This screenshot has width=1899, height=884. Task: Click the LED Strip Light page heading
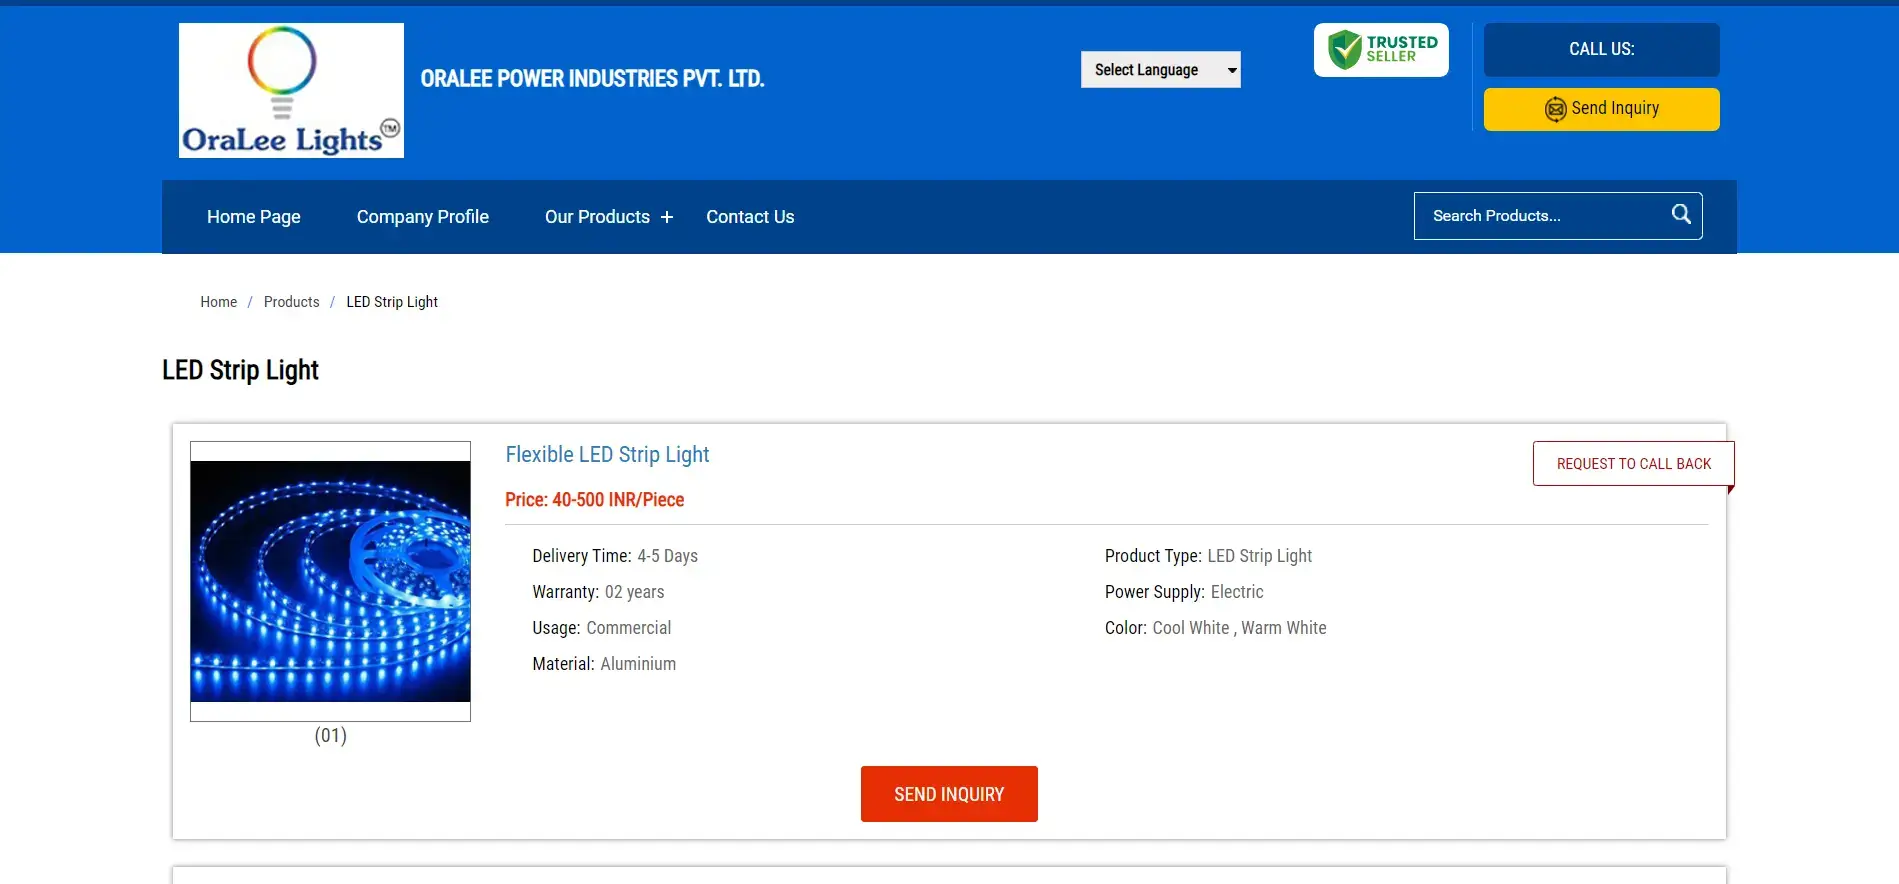click(x=240, y=370)
